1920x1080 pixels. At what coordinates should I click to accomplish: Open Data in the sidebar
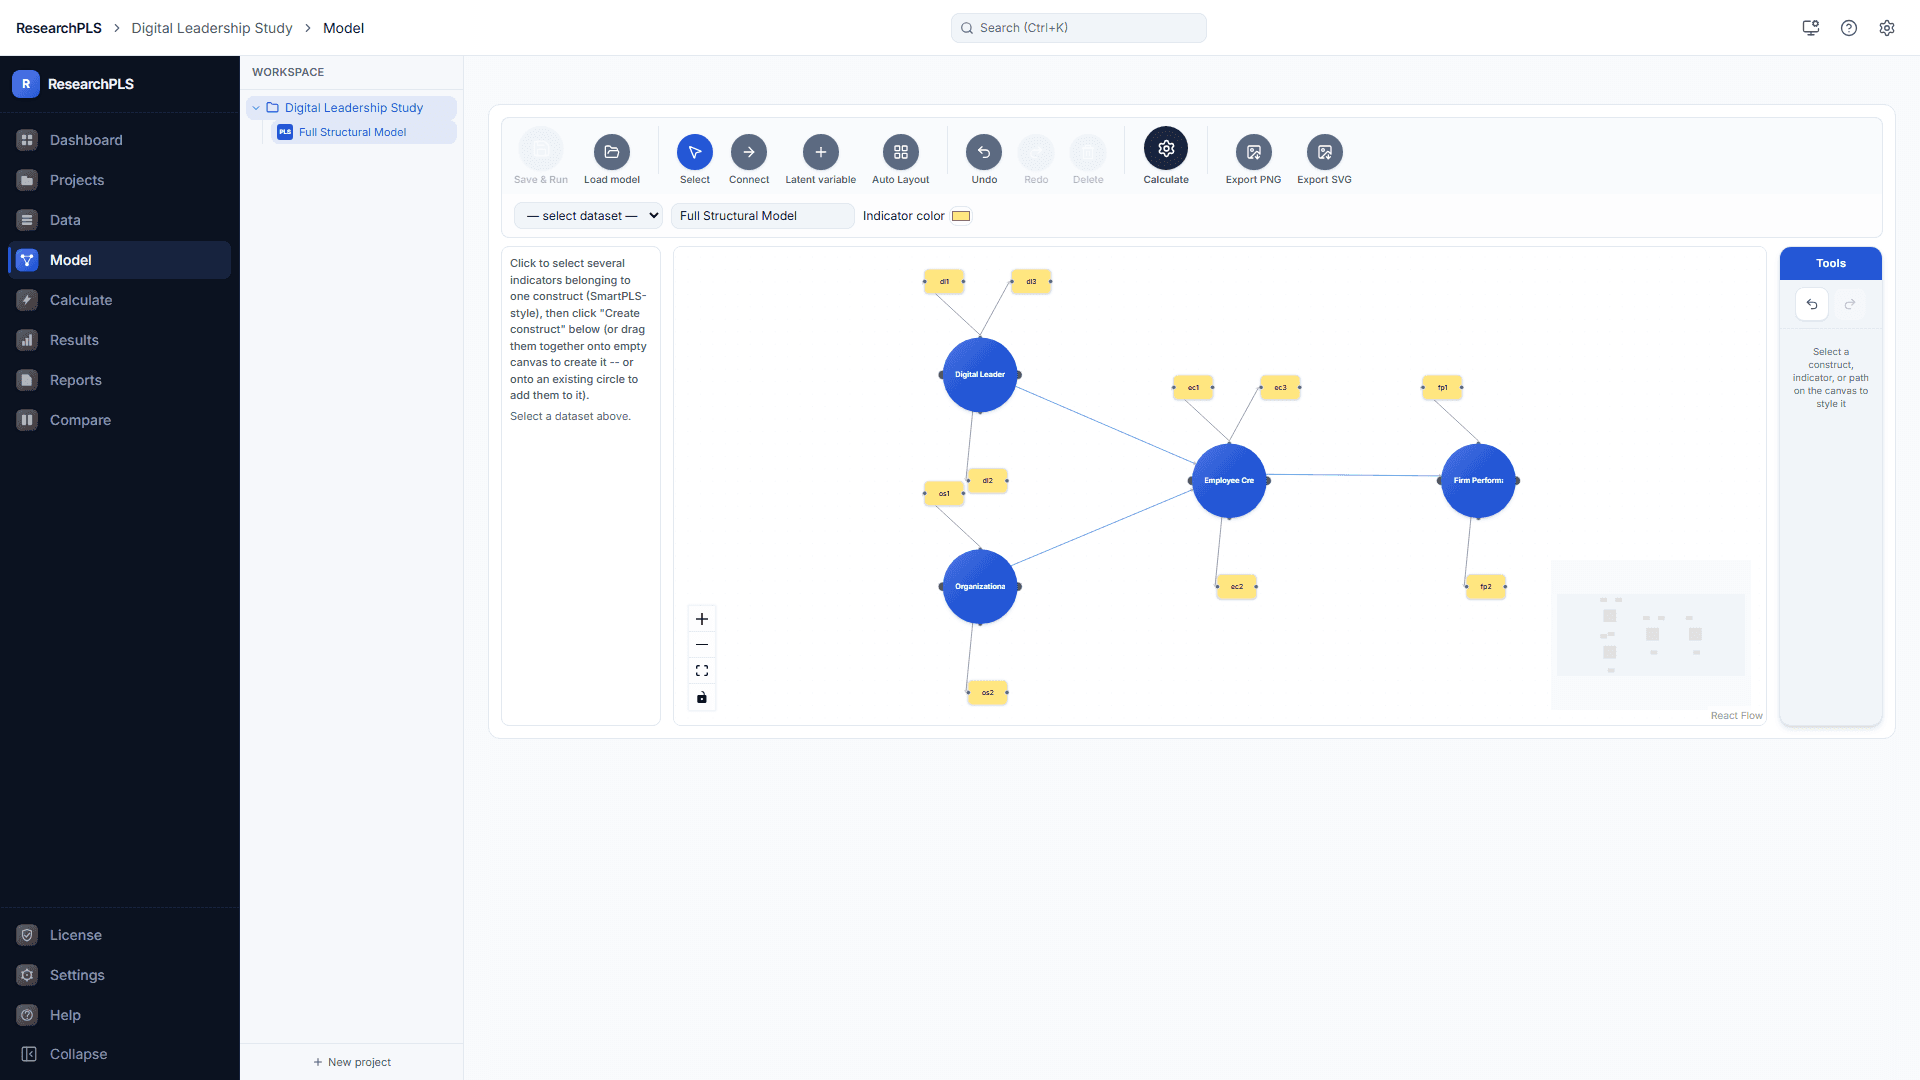119,220
